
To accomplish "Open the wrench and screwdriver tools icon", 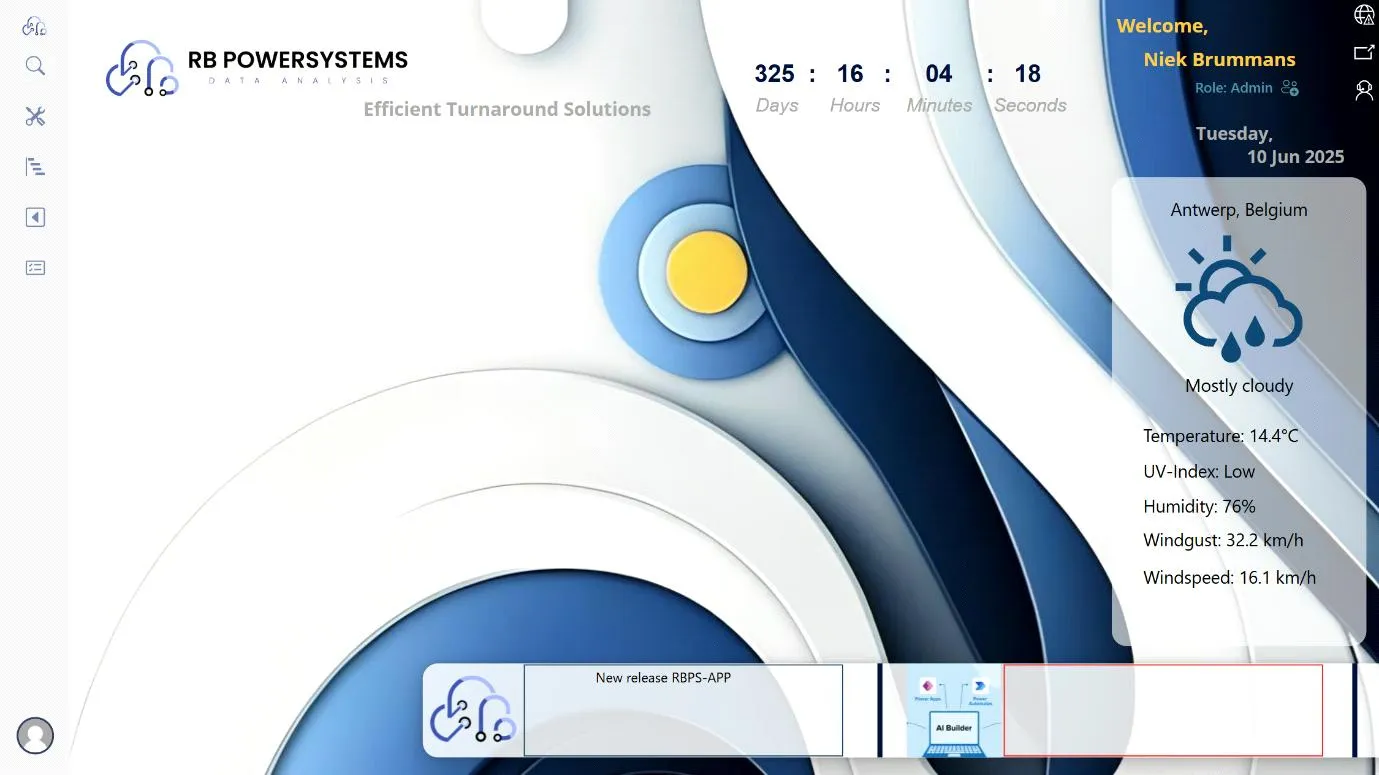I will (35, 116).
